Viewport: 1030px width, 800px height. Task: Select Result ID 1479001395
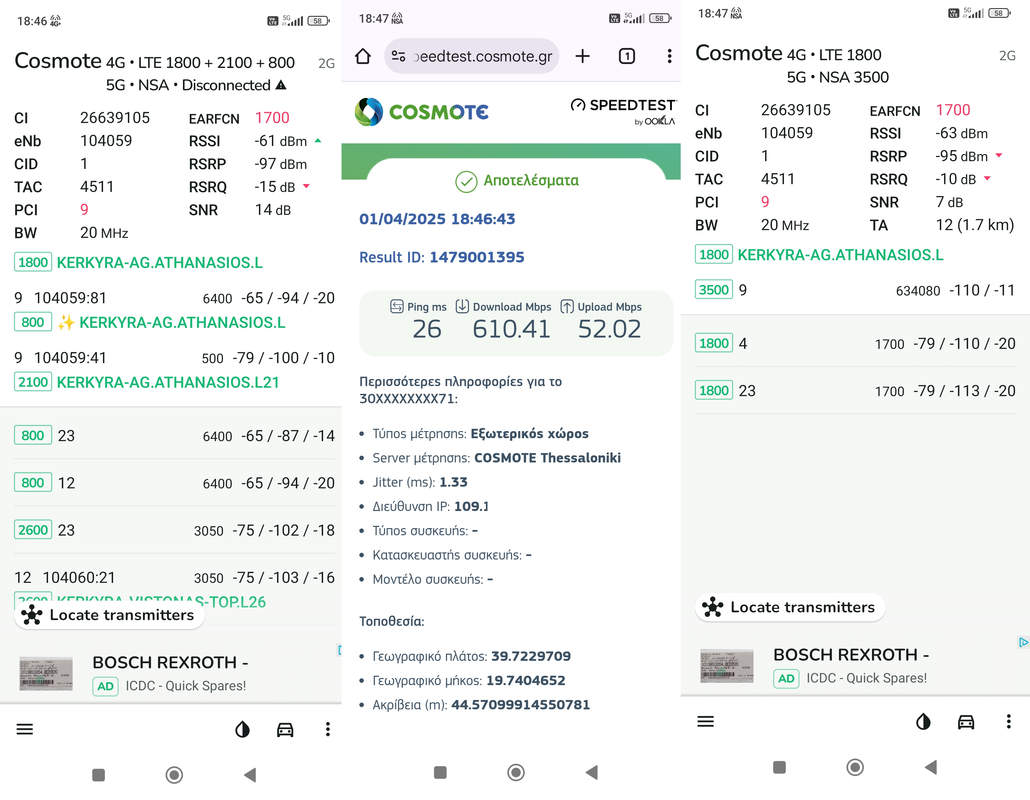coord(441,257)
